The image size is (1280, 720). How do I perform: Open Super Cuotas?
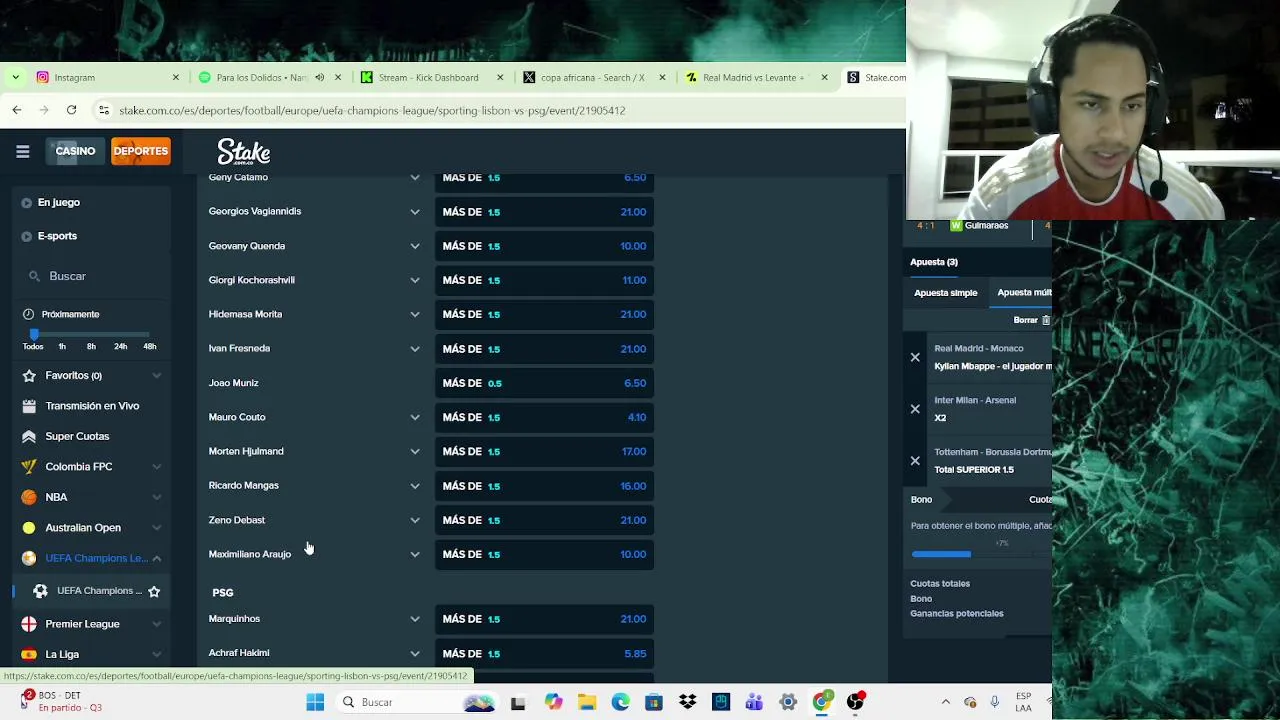pos(77,436)
